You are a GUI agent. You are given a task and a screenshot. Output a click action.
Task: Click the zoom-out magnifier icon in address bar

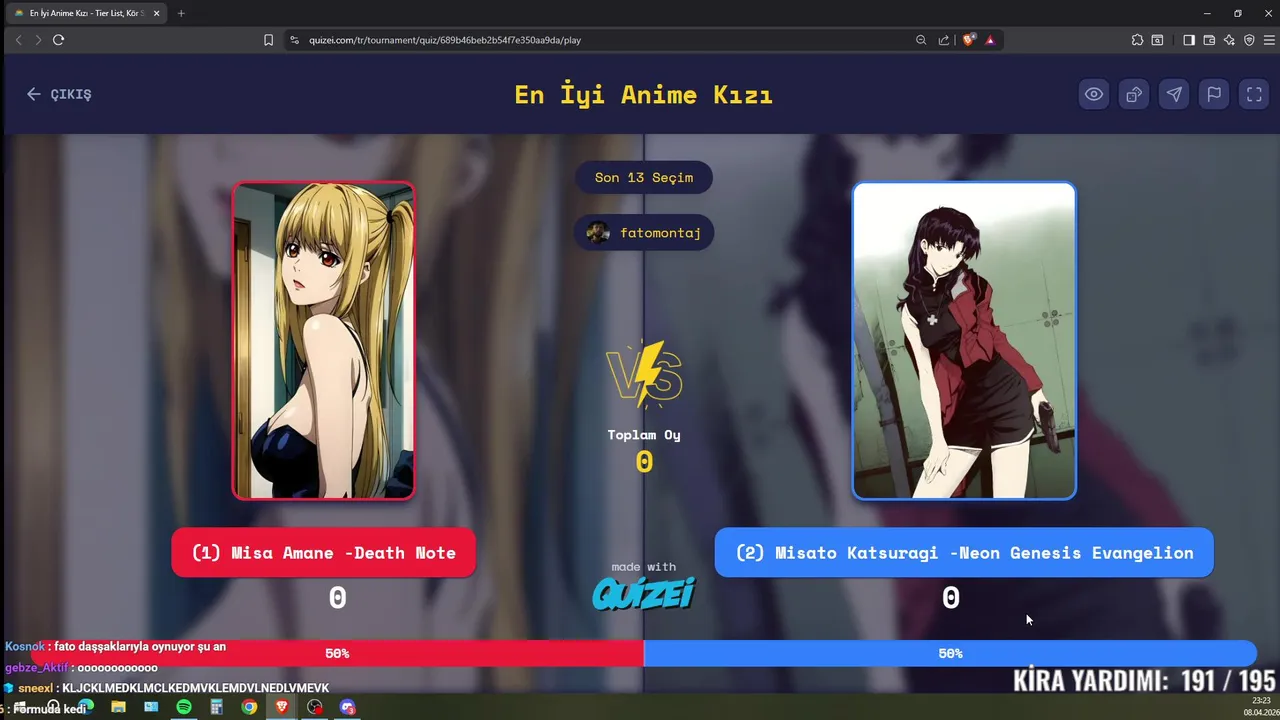pos(921,40)
